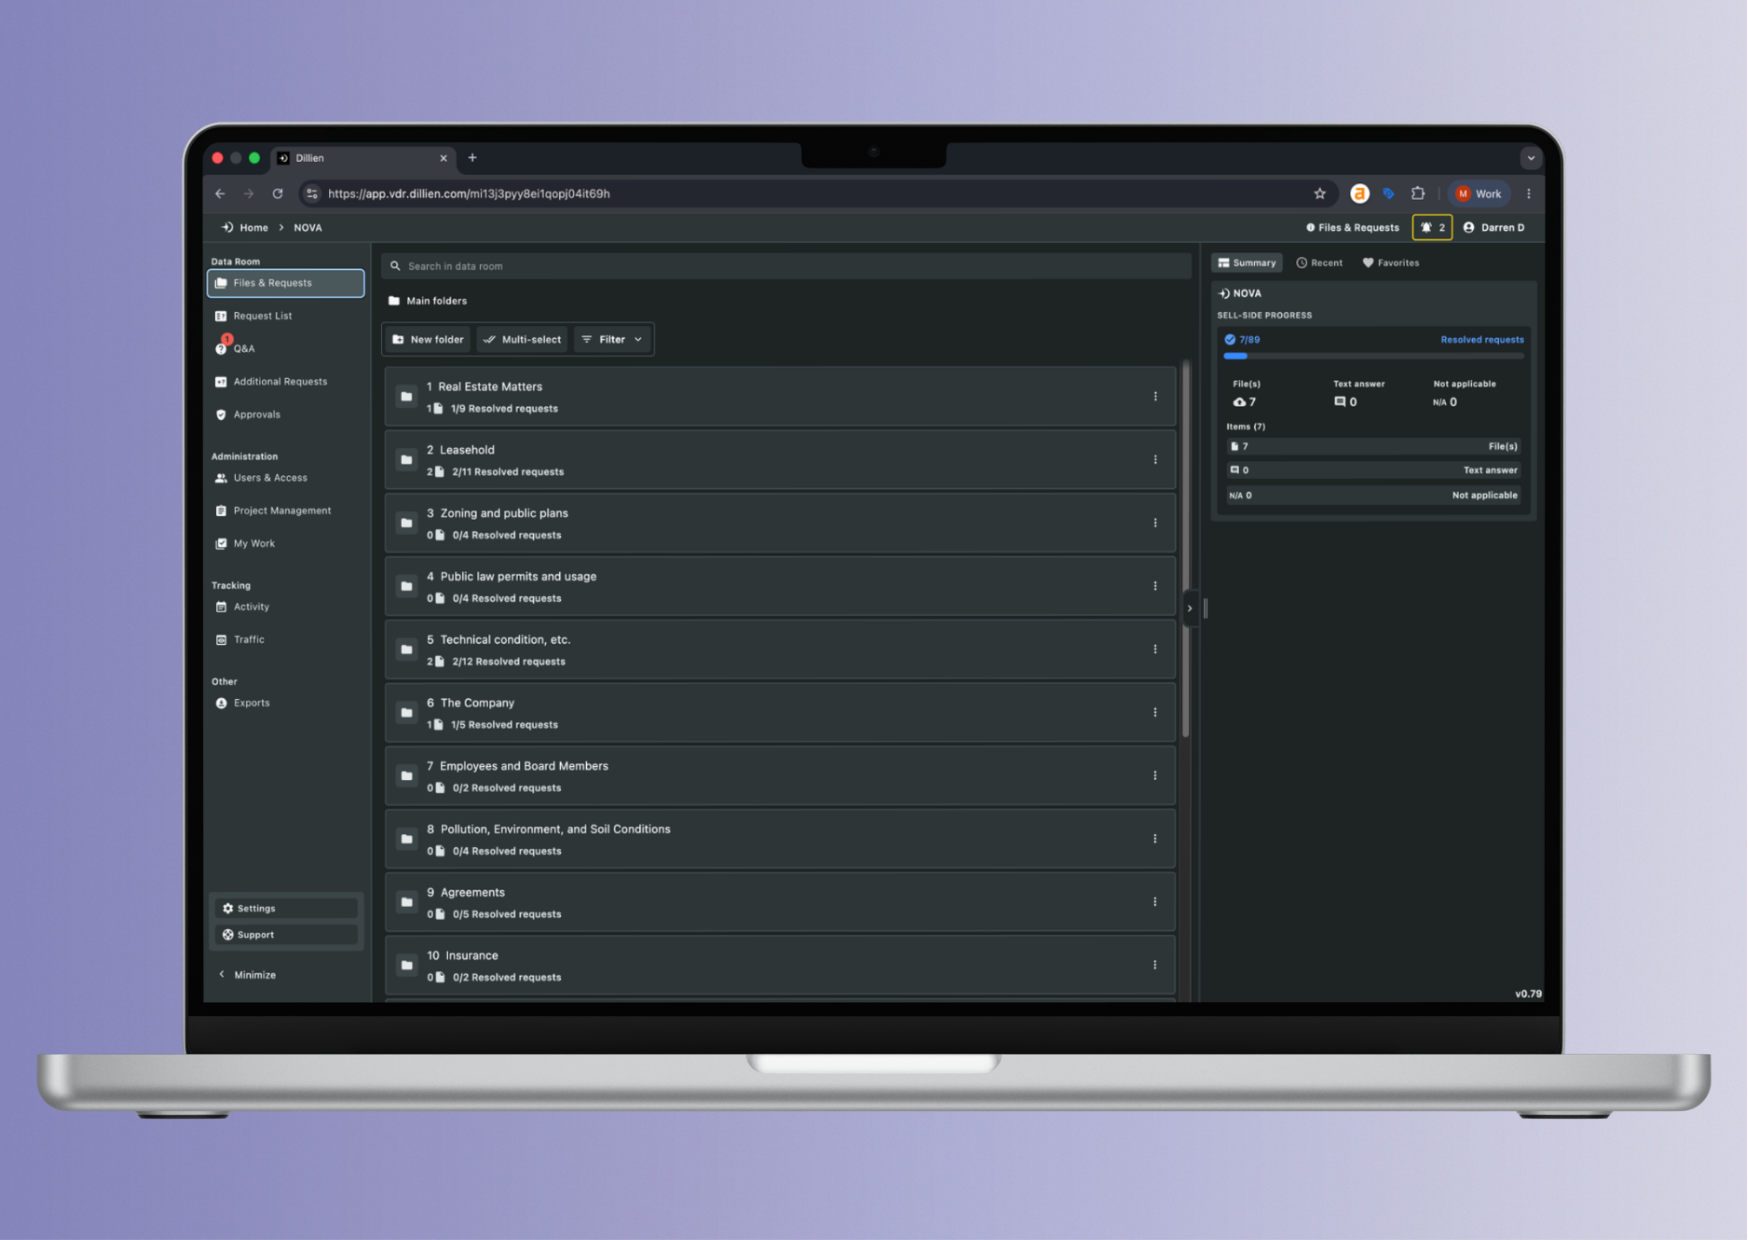Click the Resolved requests link
The width and height of the screenshot is (1748, 1240).
click(x=1482, y=340)
